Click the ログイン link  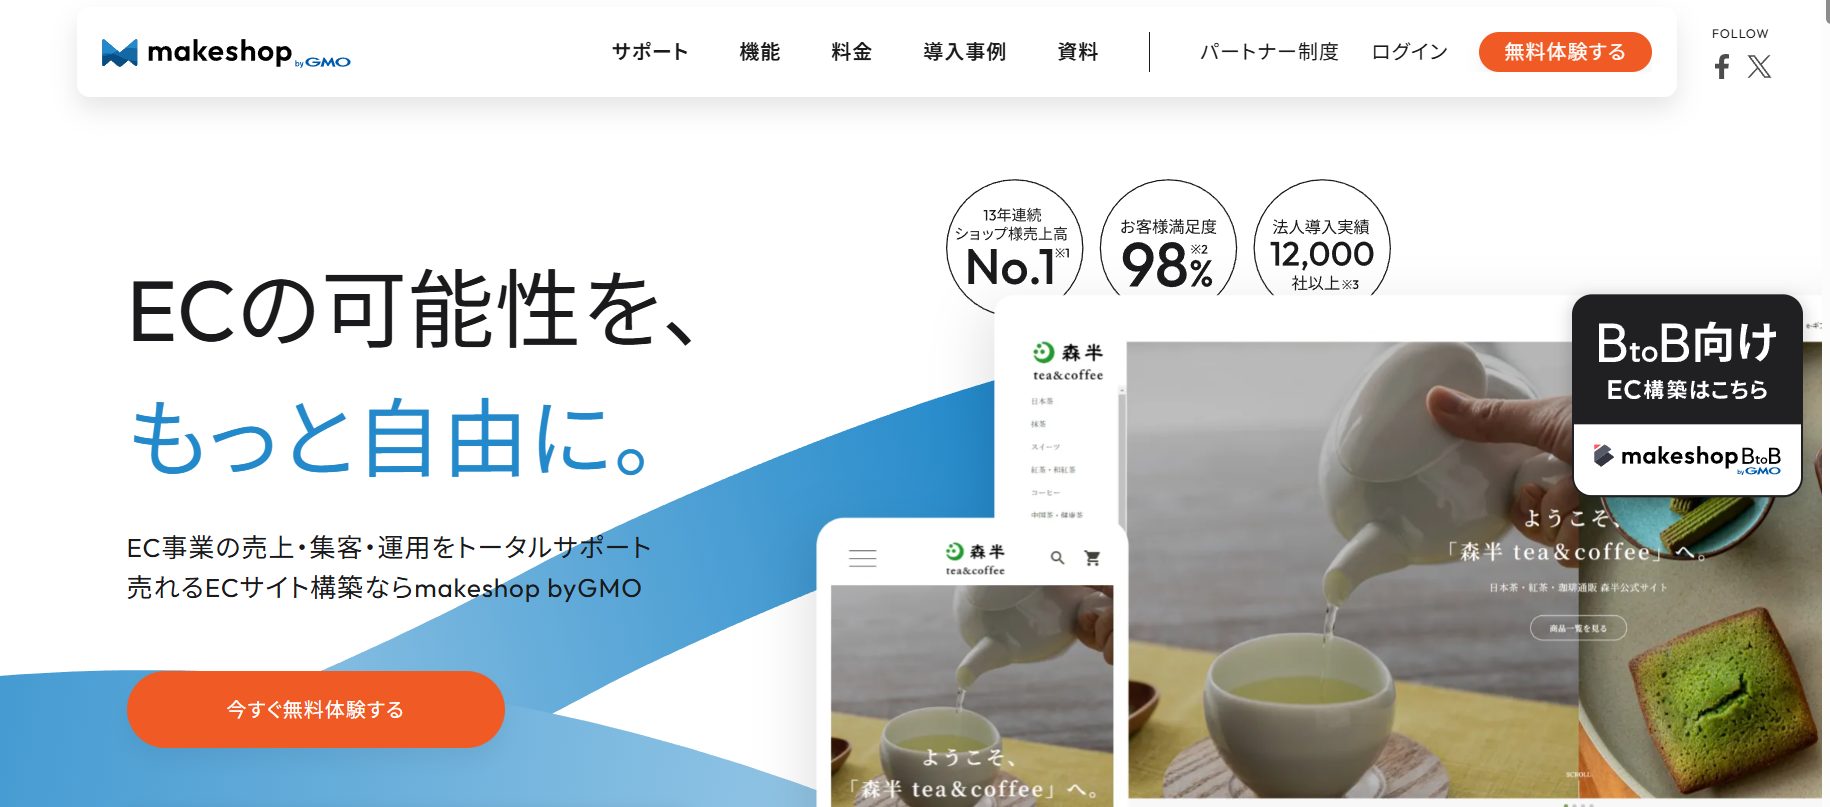(x=1409, y=52)
